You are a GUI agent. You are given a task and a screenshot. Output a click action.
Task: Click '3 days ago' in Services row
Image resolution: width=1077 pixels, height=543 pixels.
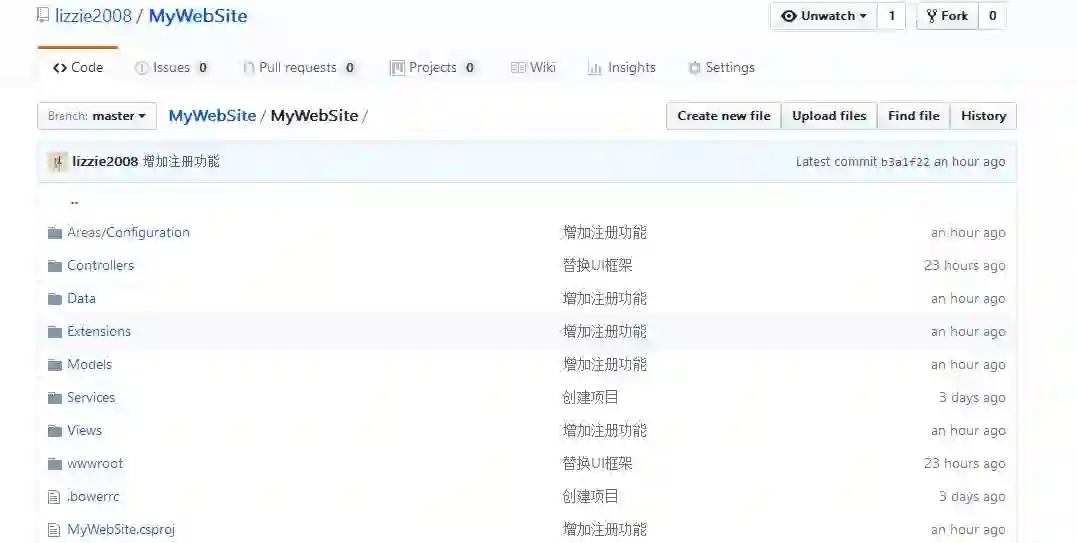pyautogui.click(x=972, y=397)
